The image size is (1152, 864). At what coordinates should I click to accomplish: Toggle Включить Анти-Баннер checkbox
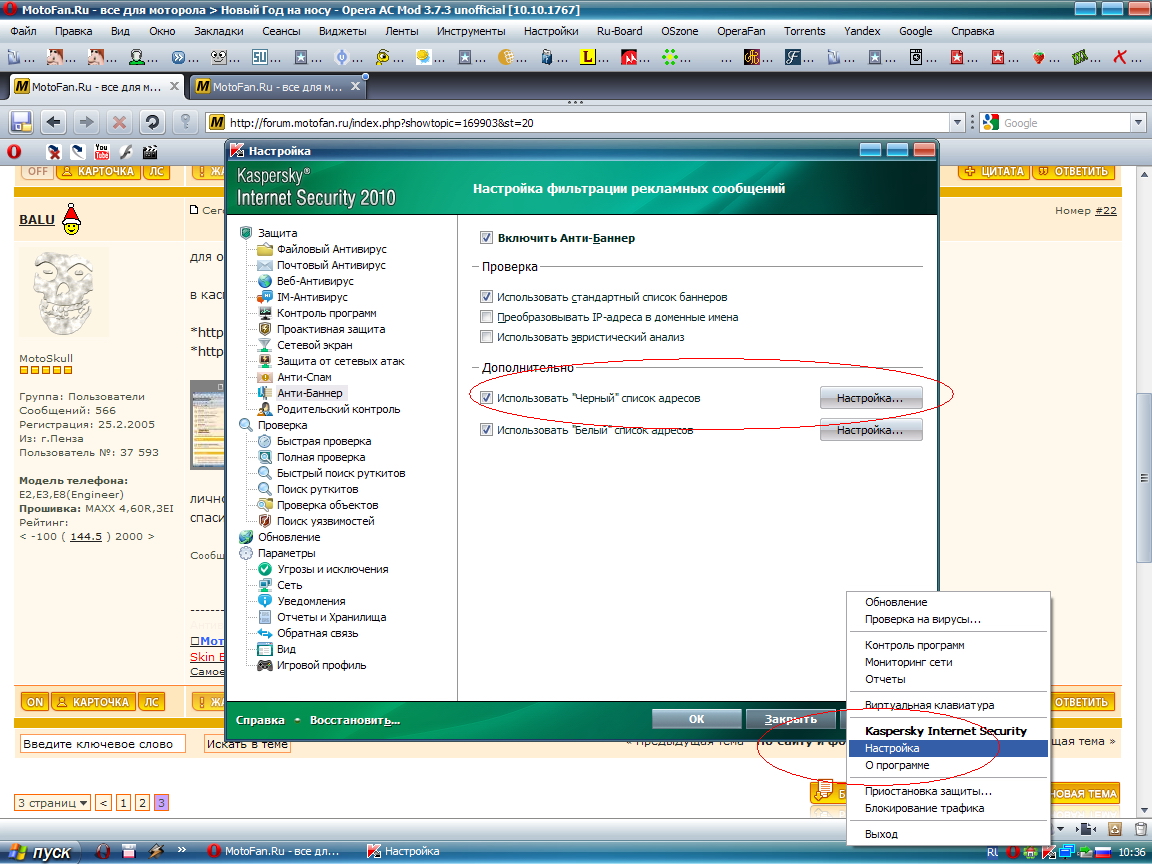click(x=486, y=238)
